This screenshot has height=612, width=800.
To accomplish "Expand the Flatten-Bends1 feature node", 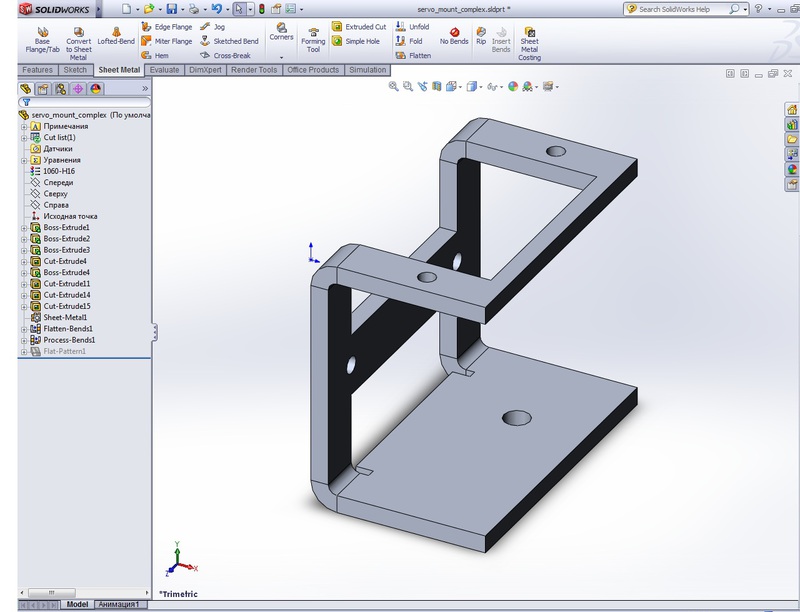I will (x=23, y=329).
